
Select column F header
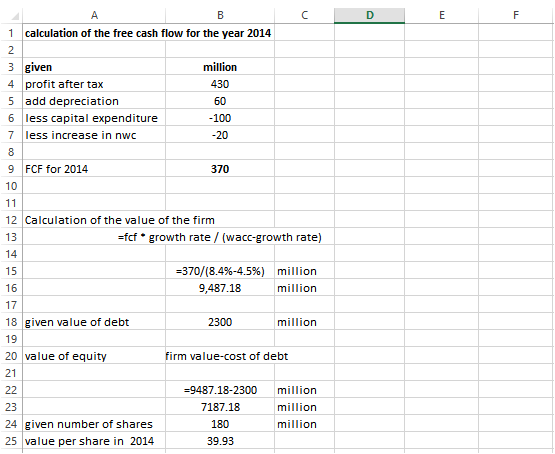pyautogui.click(x=516, y=15)
